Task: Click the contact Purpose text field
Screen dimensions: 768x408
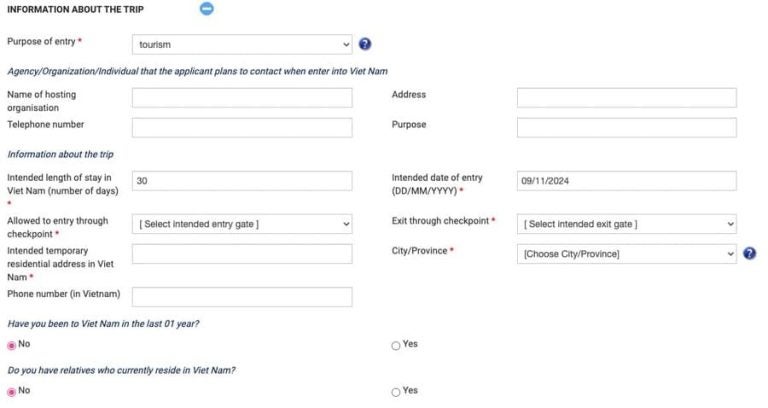Action: [x=626, y=128]
